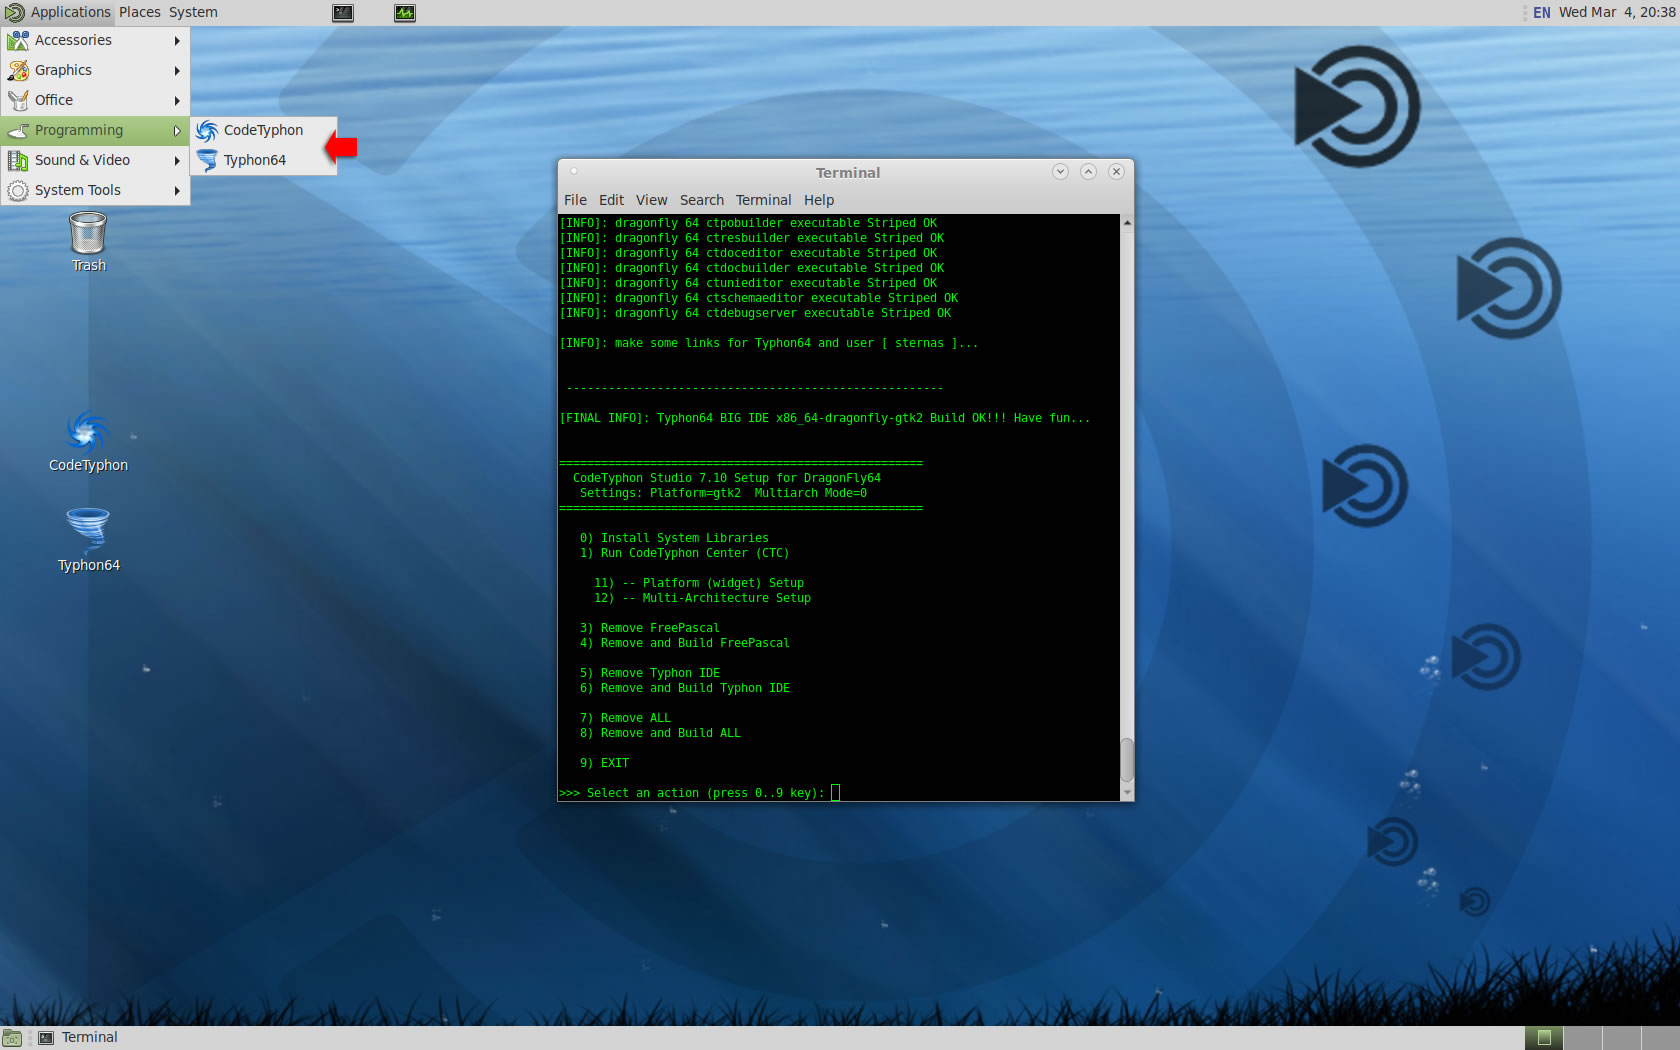Click the Office category icon
1680x1050 pixels.
tap(18, 100)
